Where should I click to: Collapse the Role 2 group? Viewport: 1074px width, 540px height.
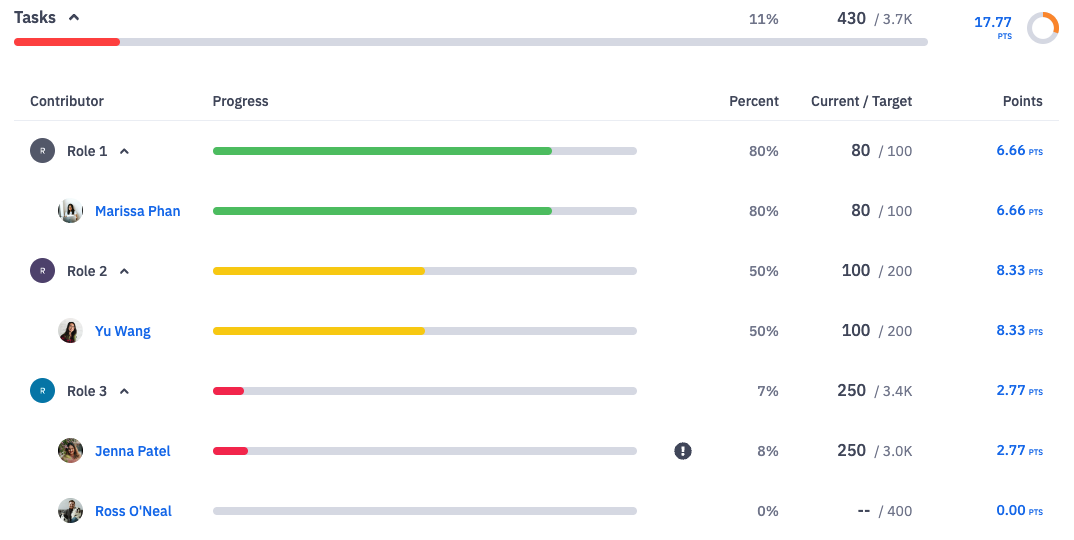tap(125, 272)
